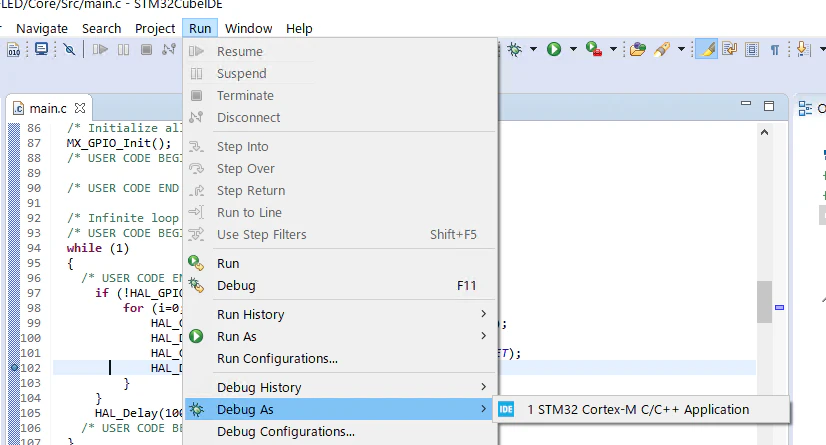Open the Window menu
This screenshot has width=826, height=445.
tap(249, 28)
